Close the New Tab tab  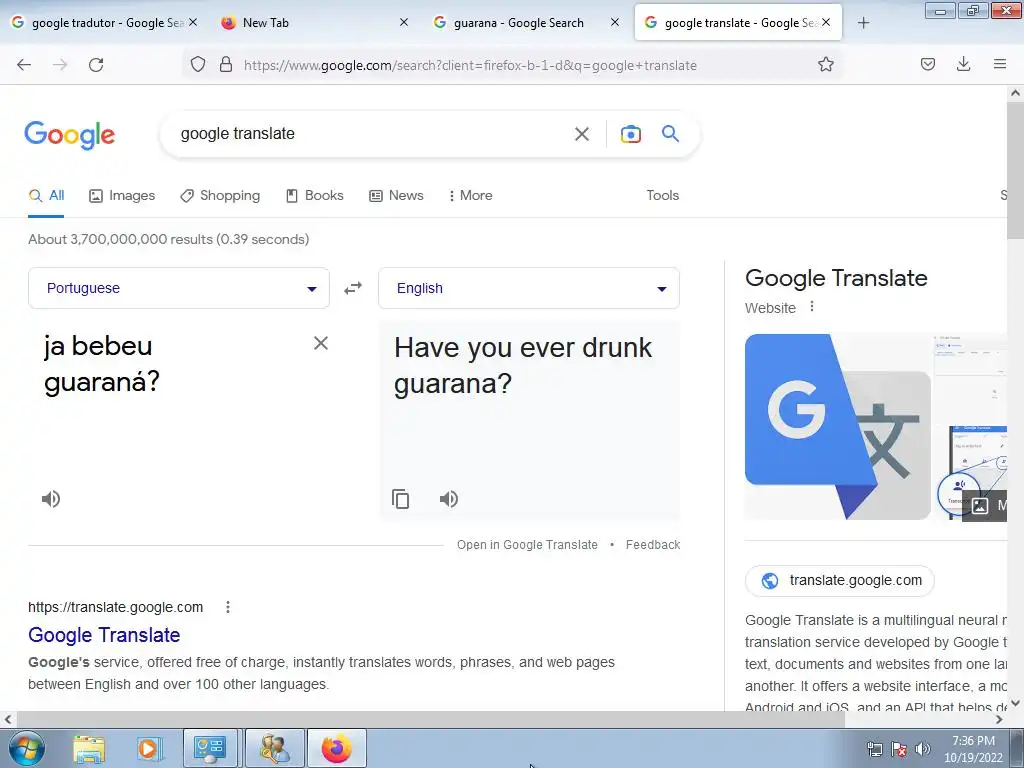pos(404,22)
